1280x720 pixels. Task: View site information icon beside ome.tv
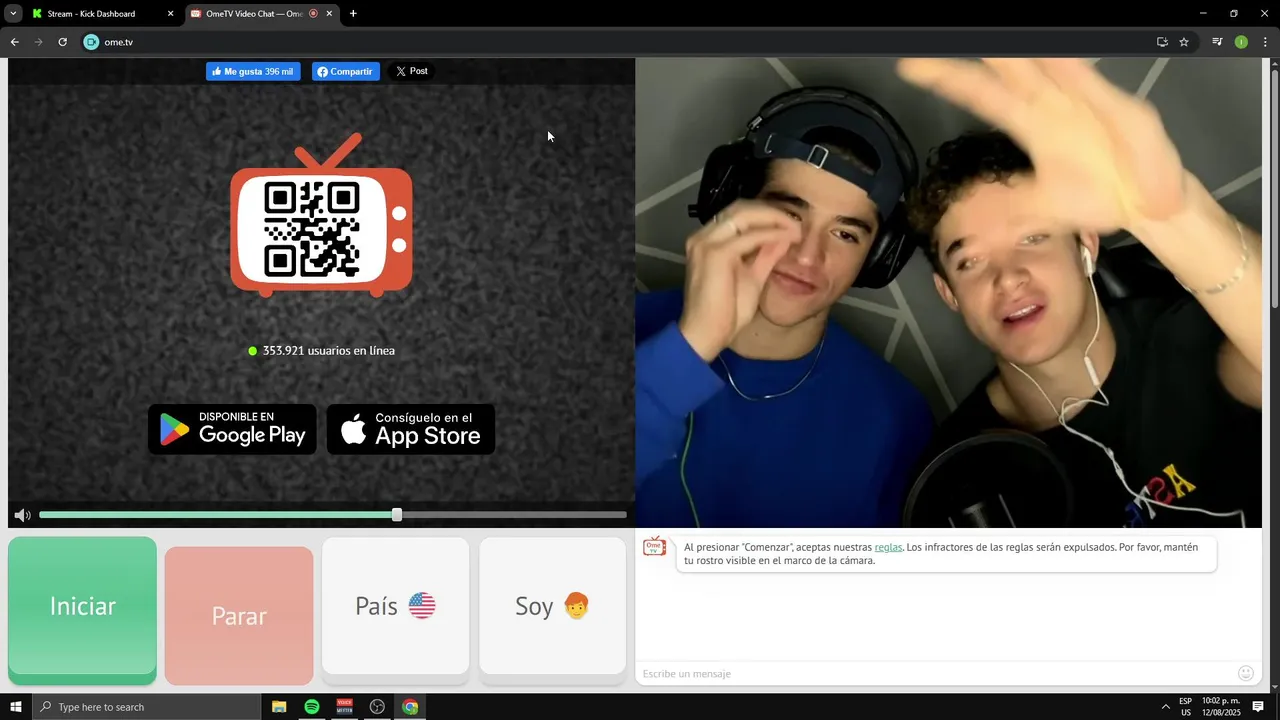click(91, 42)
